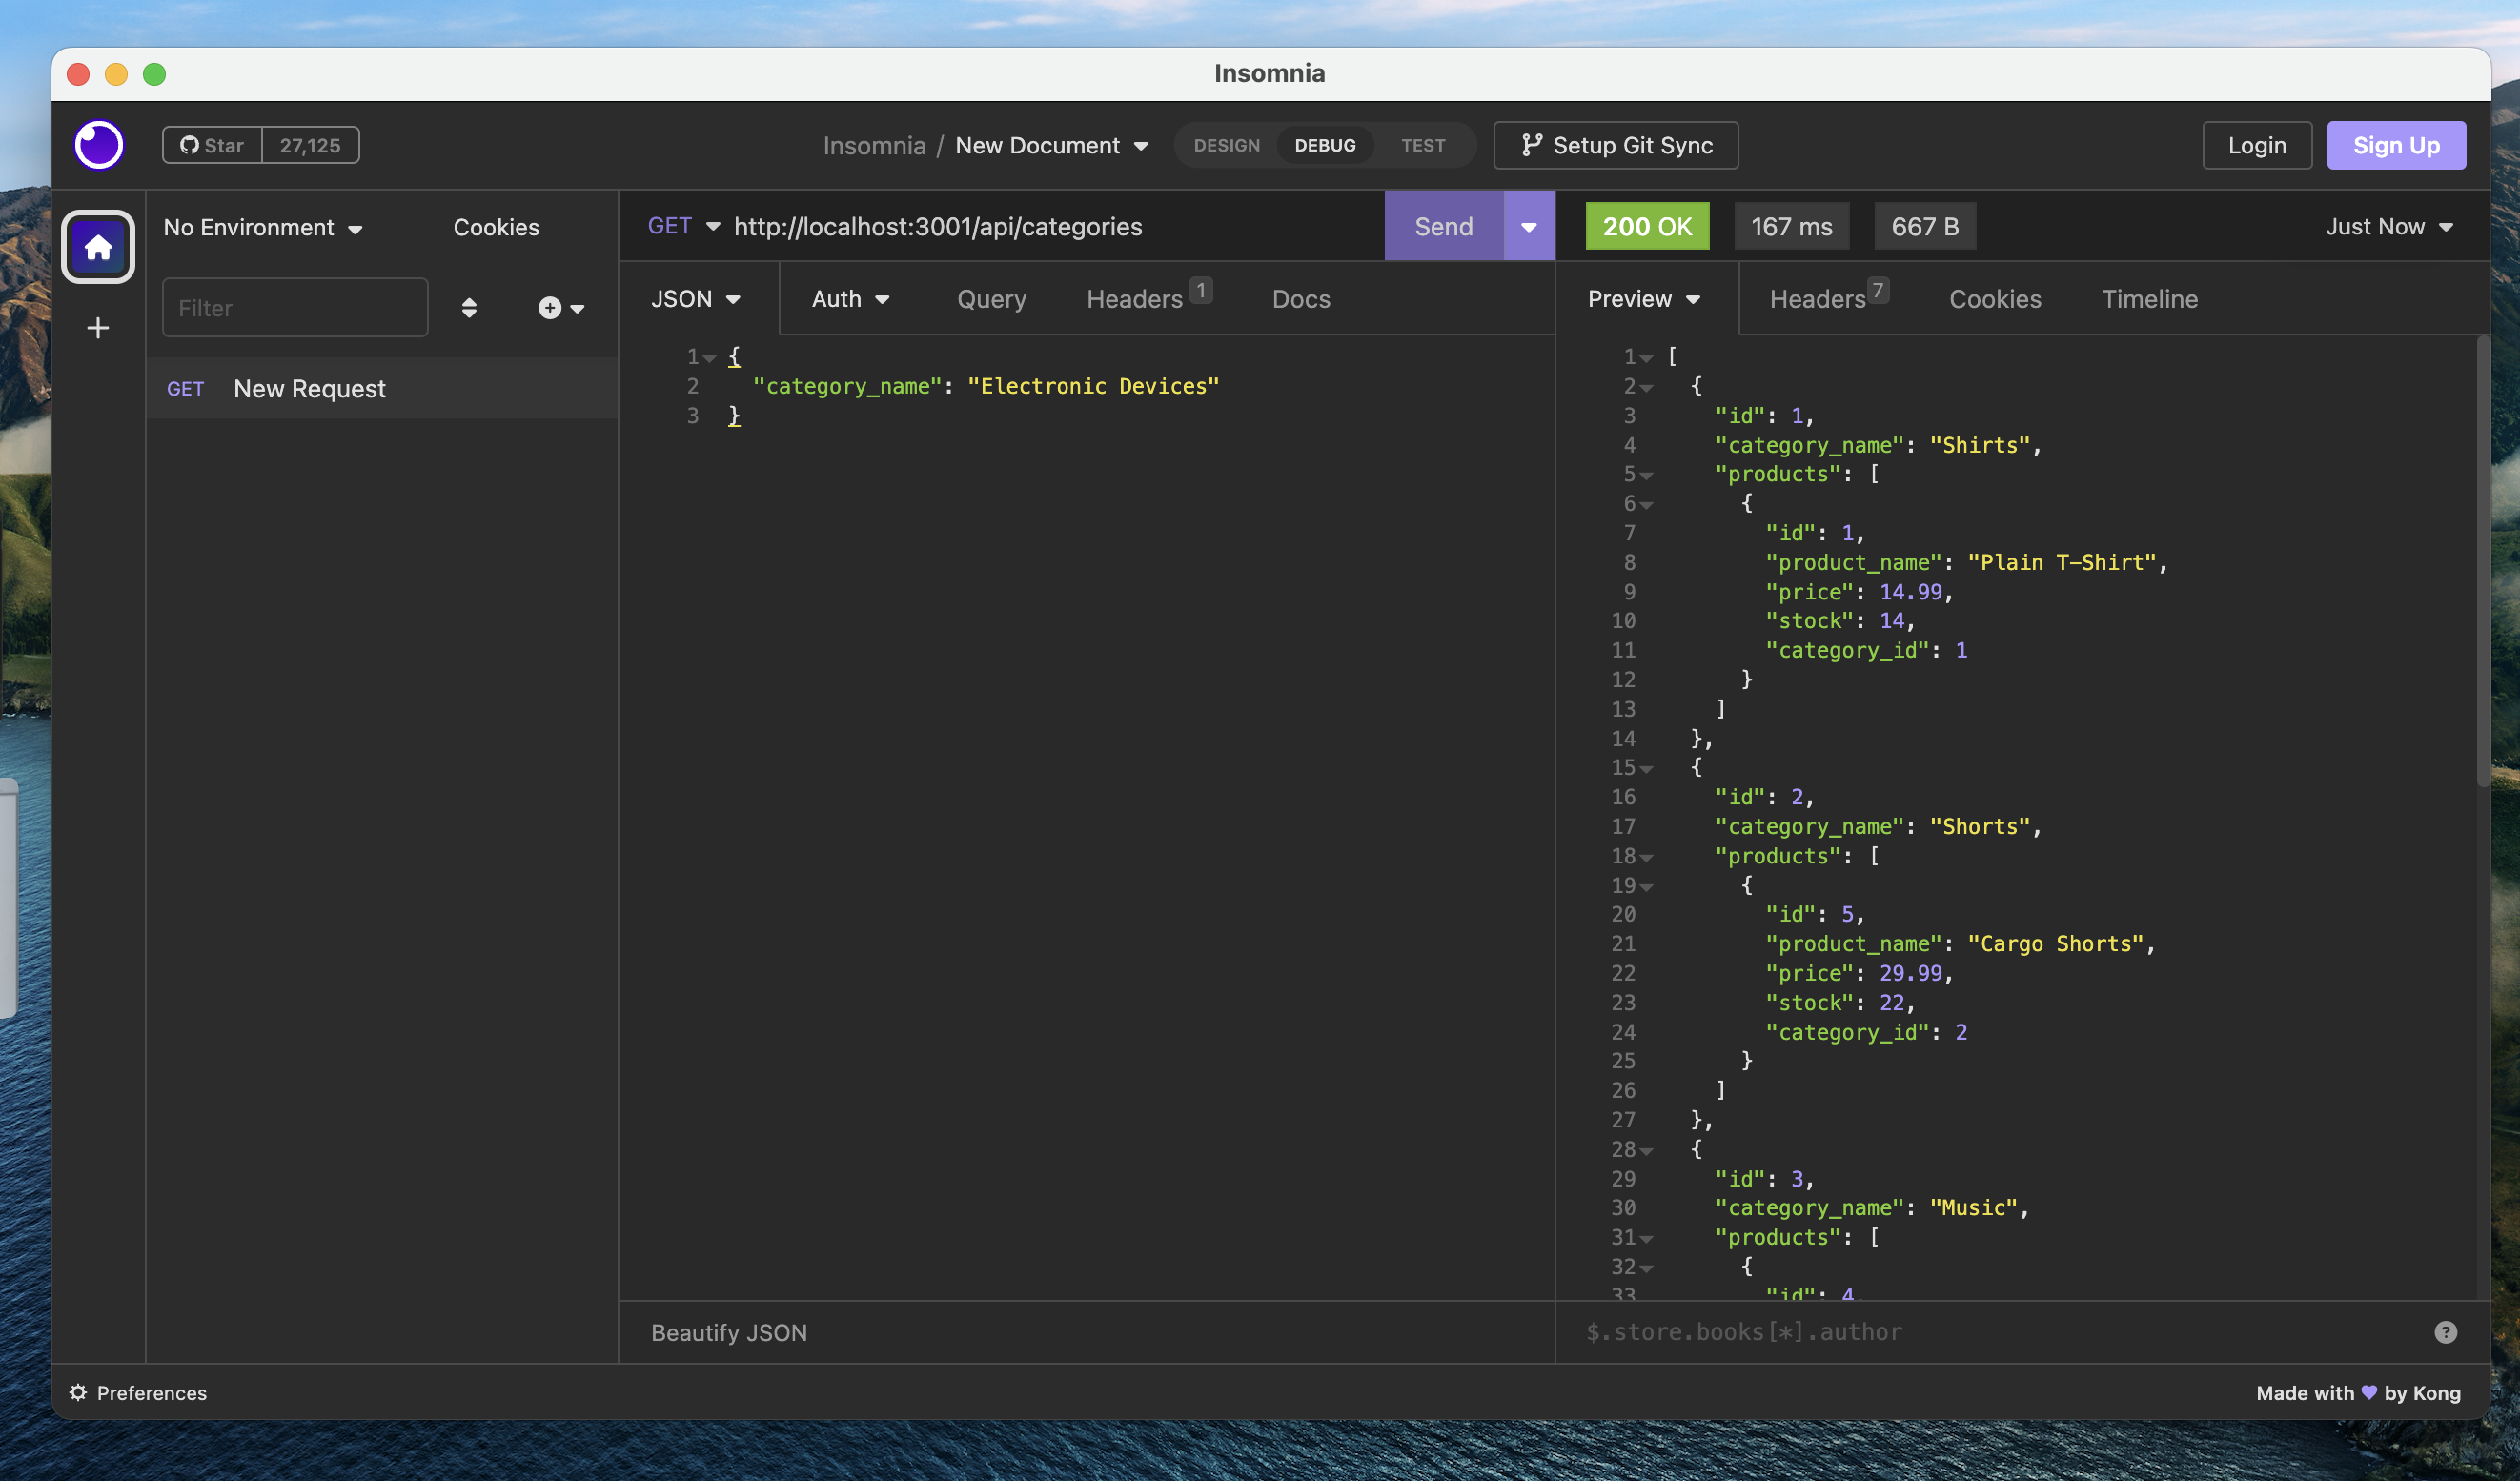The width and height of the screenshot is (2520, 1481).
Task: Click the Insomnia logo in top left corner
Action: click(x=99, y=144)
